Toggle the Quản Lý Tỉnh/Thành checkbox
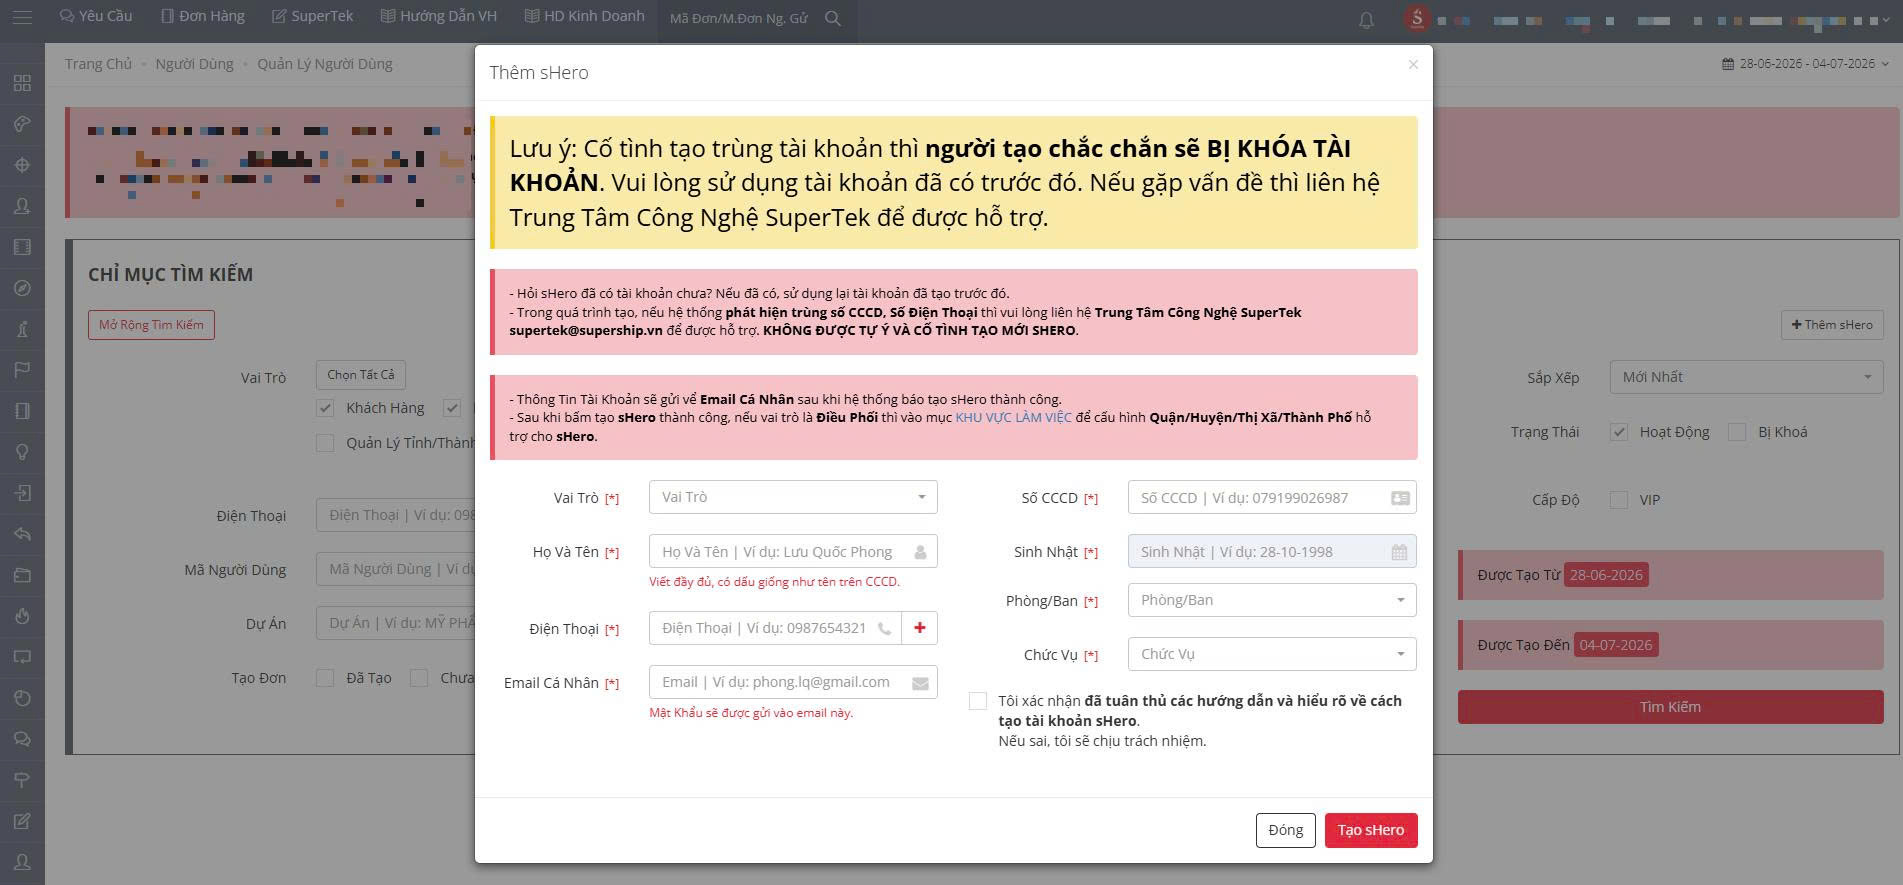This screenshot has height=885, width=1903. [325, 443]
